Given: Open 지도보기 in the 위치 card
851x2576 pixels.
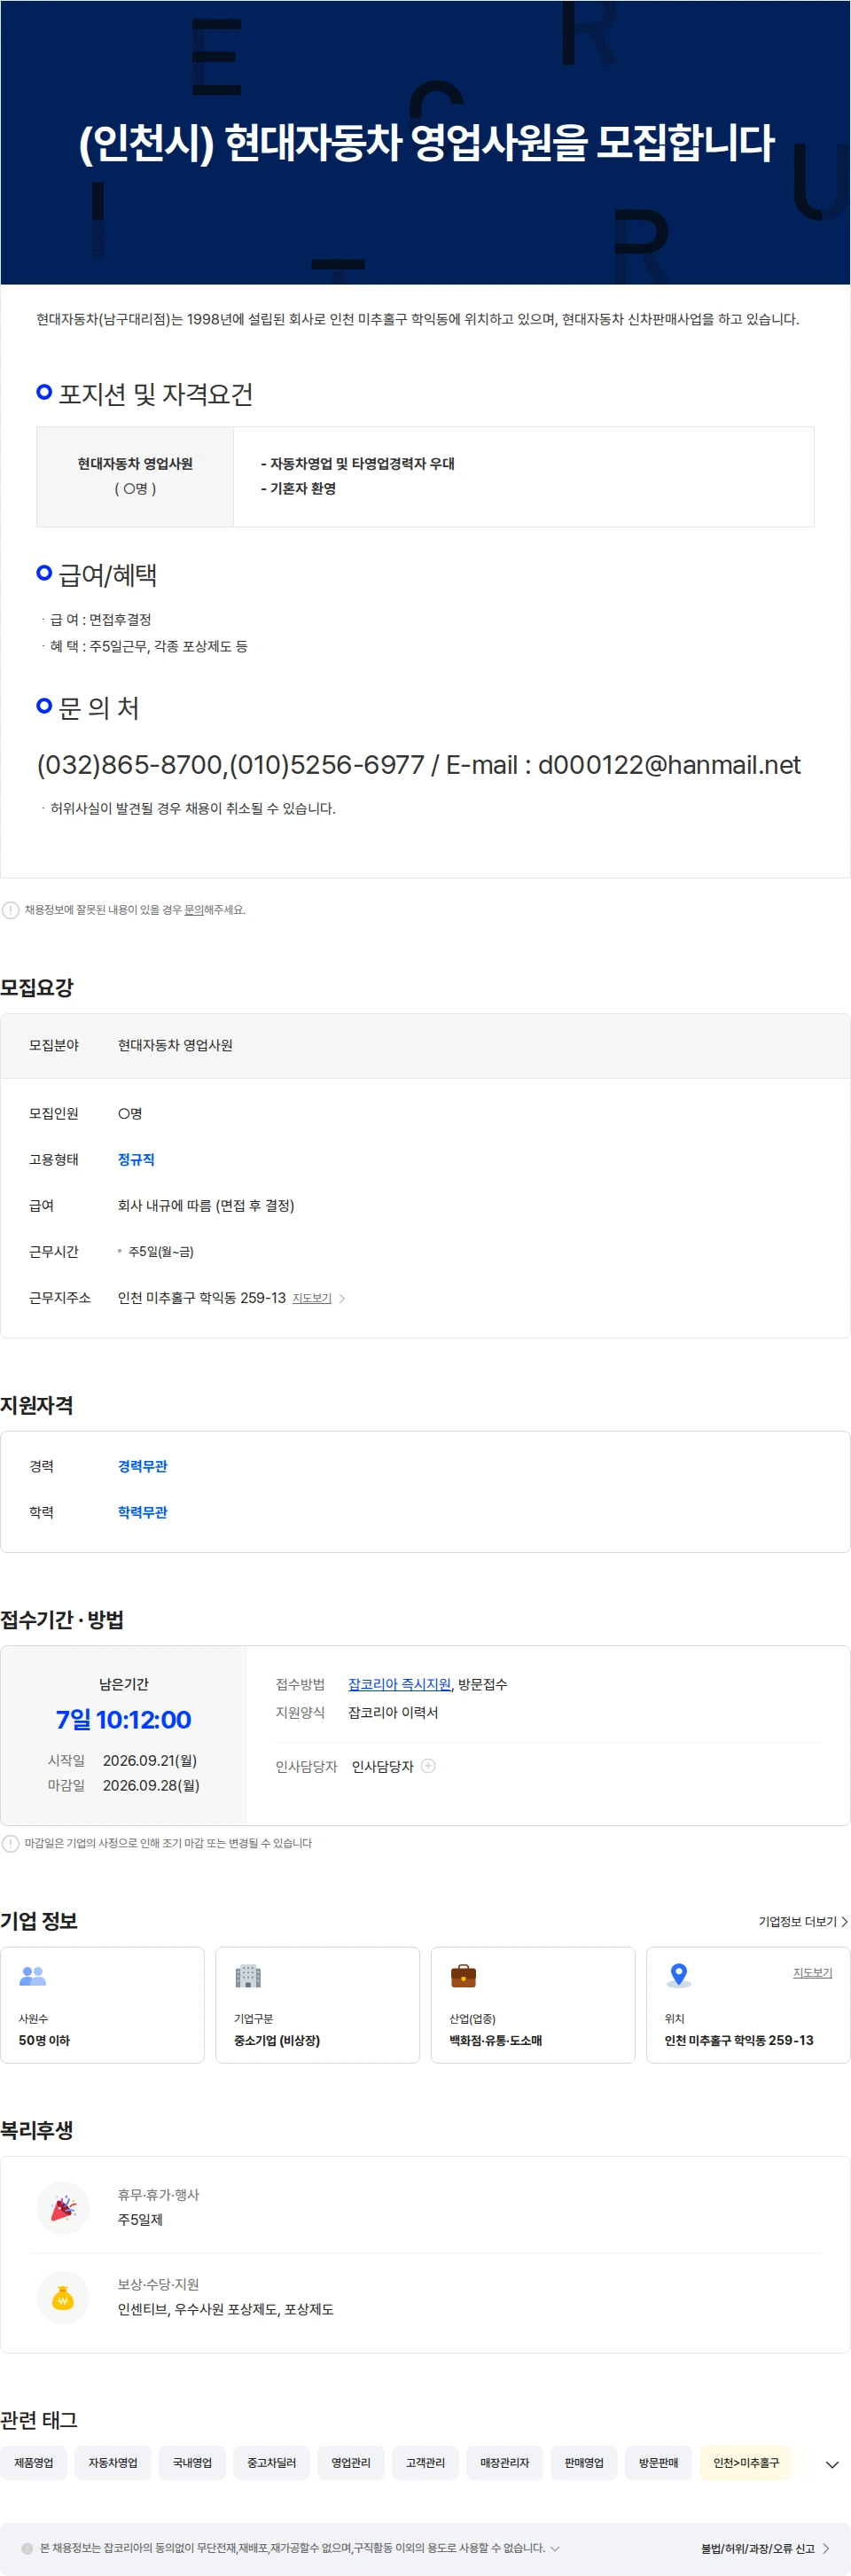Looking at the screenshot, I should pos(812,1973).
